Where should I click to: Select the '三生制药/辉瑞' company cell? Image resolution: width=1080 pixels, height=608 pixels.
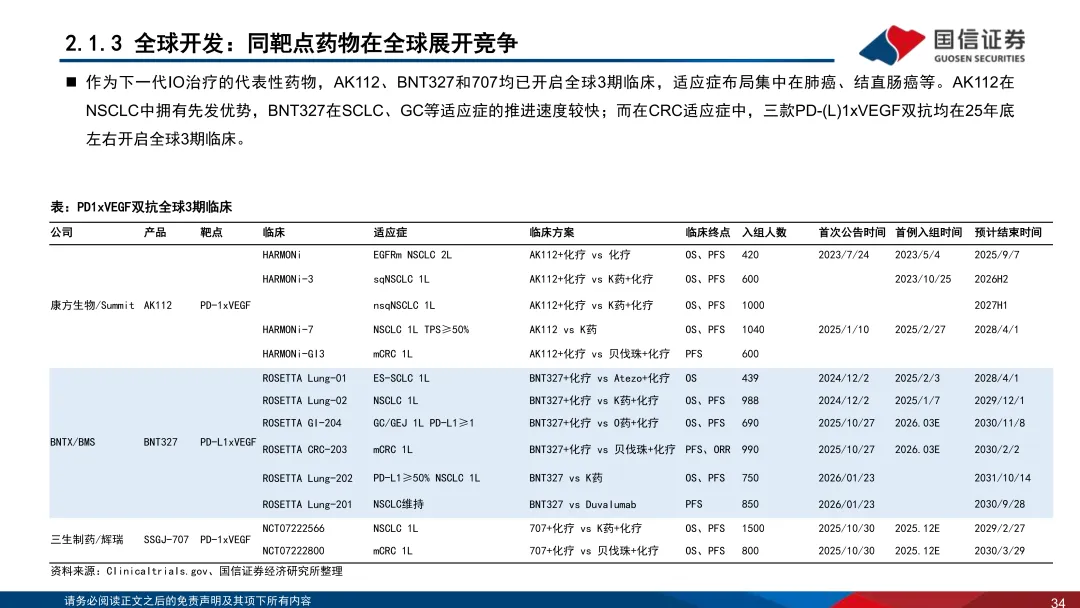[x=87, y=539]
